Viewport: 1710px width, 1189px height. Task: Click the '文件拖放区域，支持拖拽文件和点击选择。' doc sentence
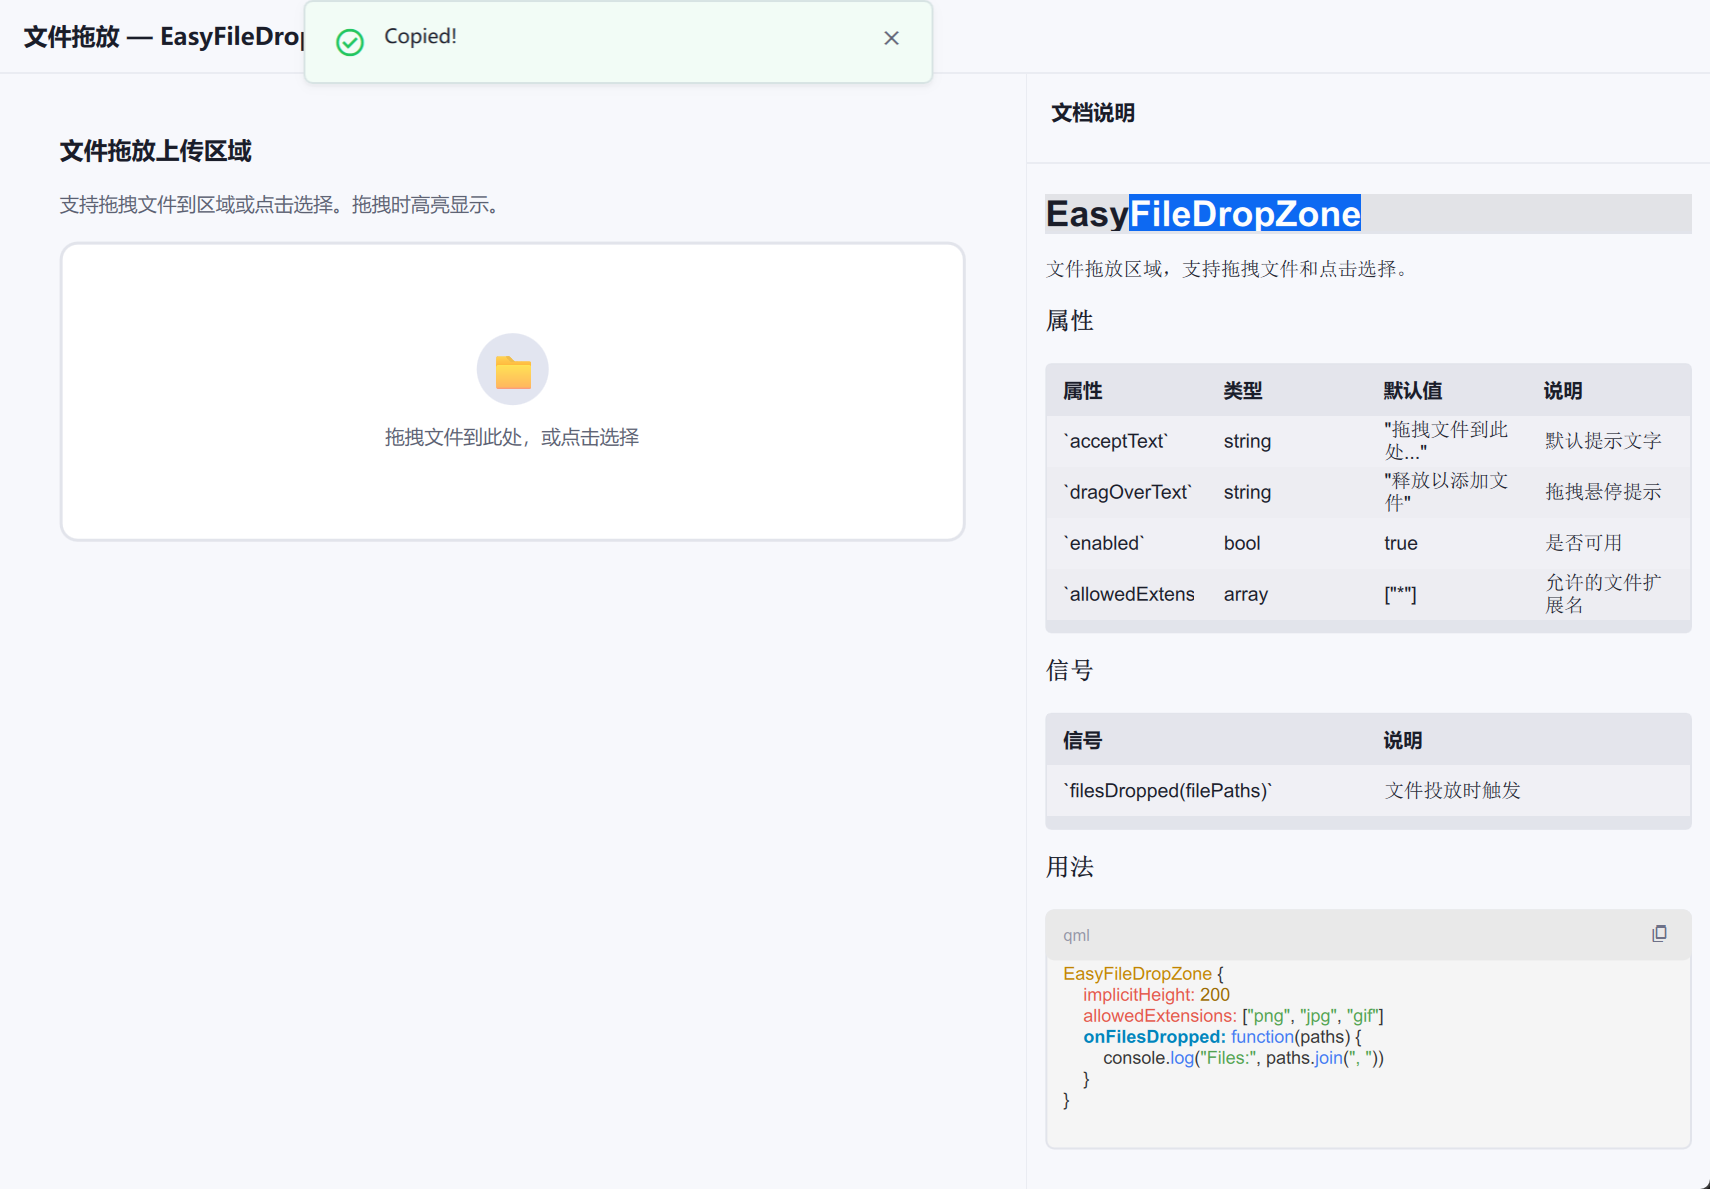1228,269
